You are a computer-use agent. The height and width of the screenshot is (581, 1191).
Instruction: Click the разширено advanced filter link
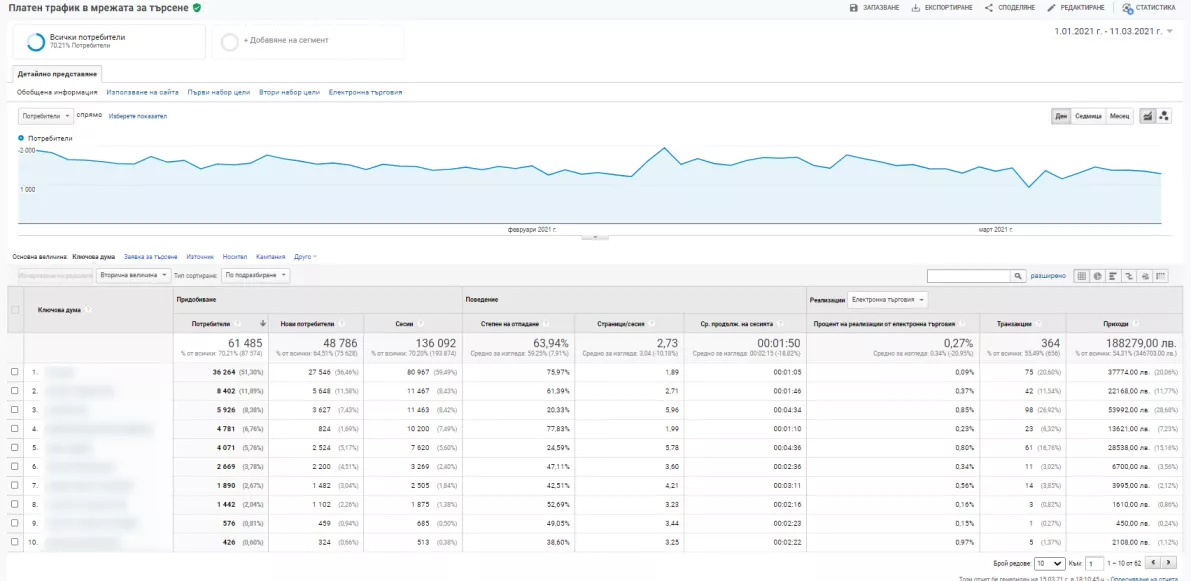pos(1048,276)
